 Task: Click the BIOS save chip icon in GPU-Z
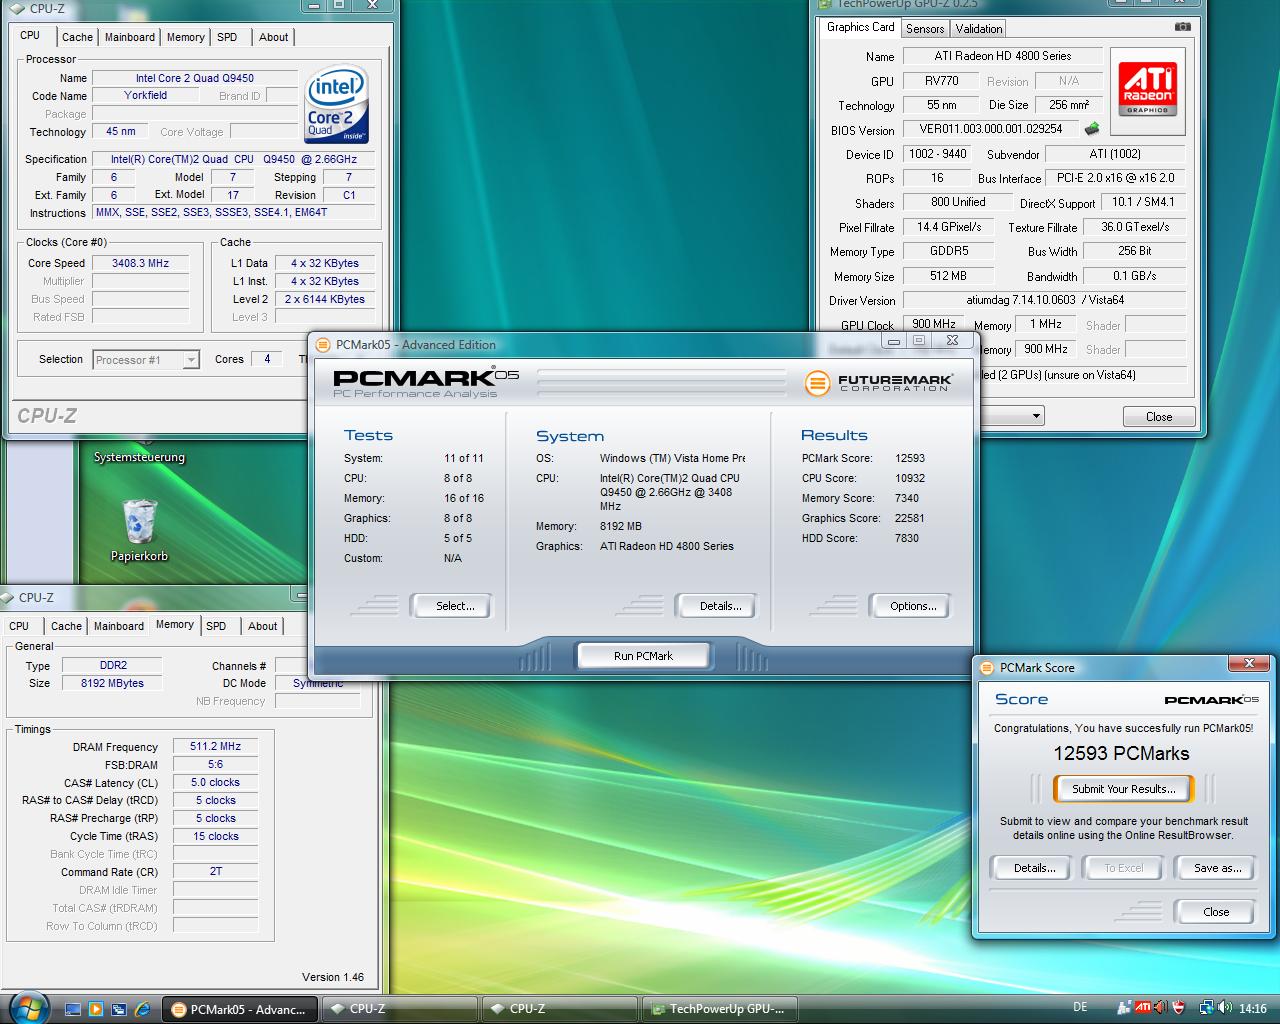tap(1092, 129)
